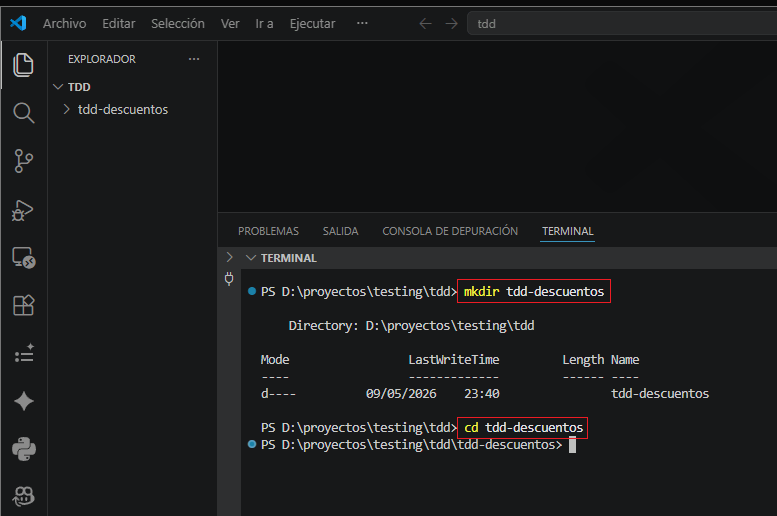Click the Mode column header in terminal
Image resolution: width=777 pixels, height=516 pixels.
point(275,359)
